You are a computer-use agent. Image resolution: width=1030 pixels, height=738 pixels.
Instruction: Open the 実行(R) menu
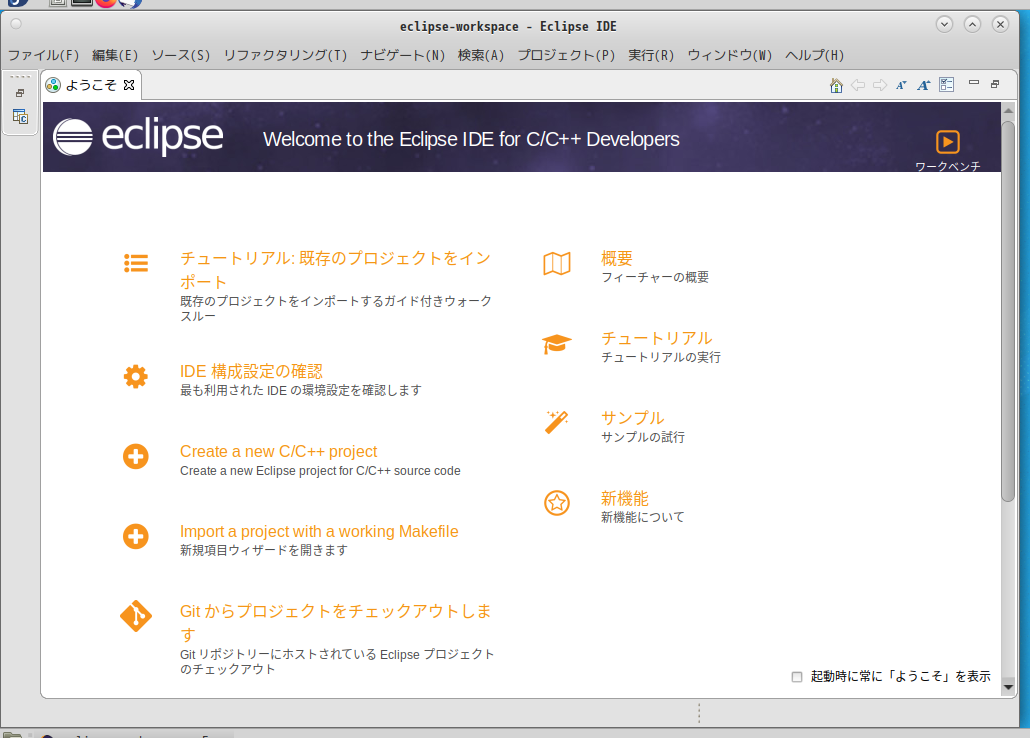651,55
